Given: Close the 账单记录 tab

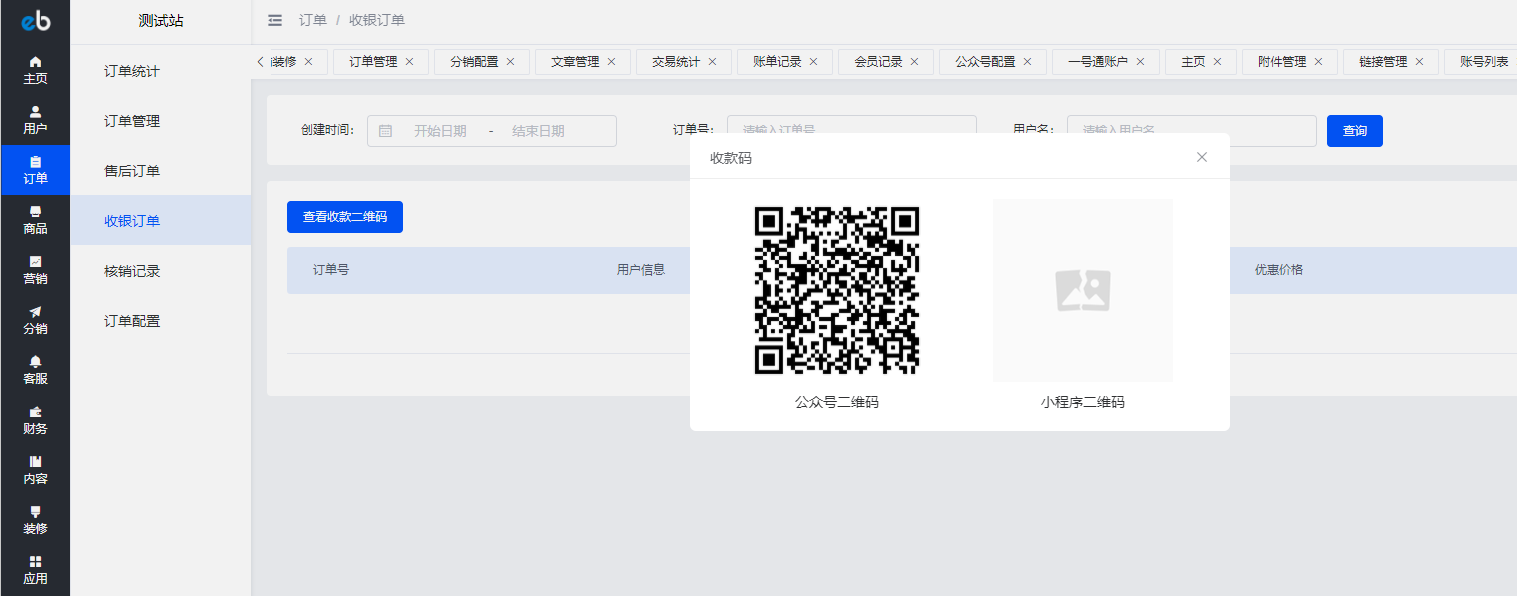Looking at the screenshot, I should coord(813,62).
